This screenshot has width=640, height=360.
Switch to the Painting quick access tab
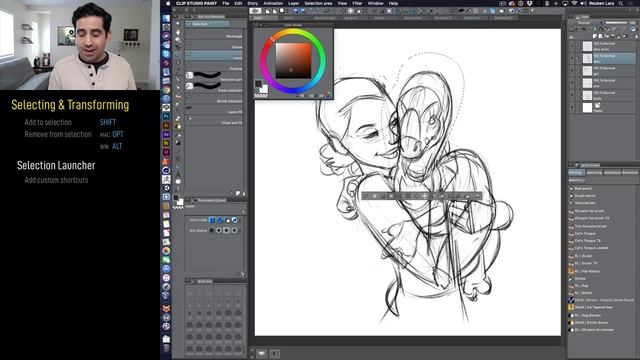(x=576, y=173)
